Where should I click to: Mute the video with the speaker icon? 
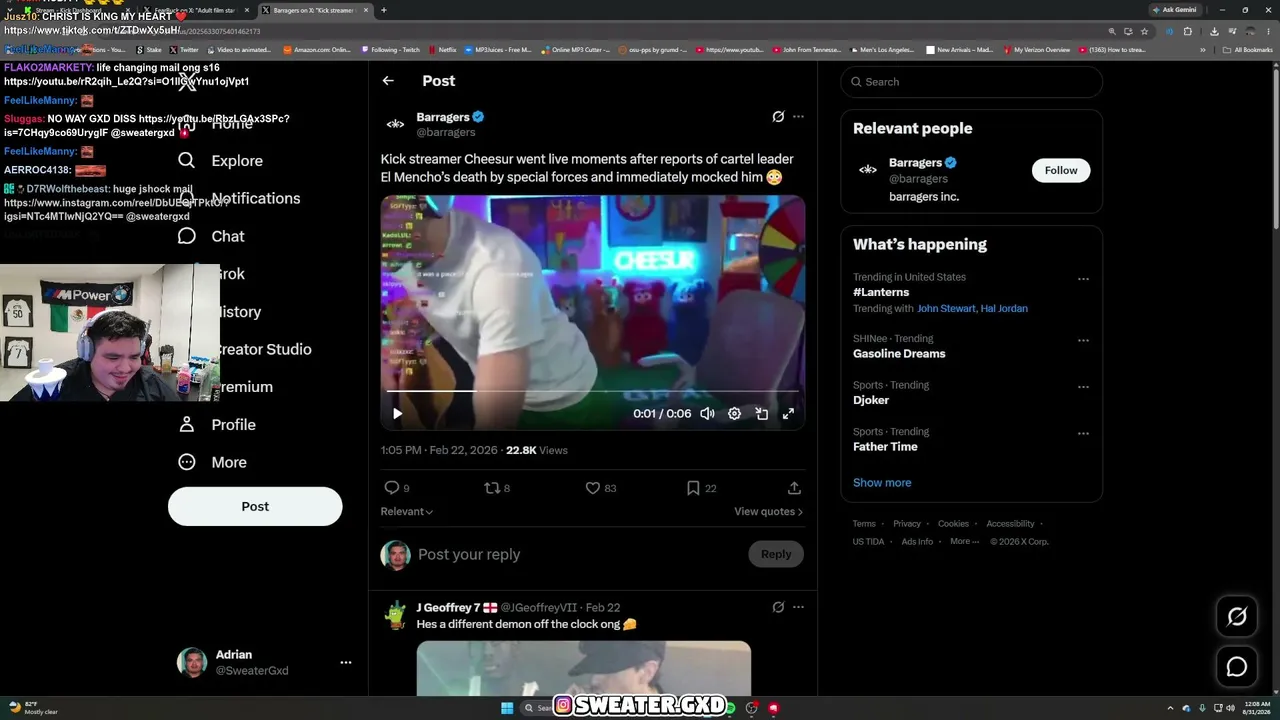click(x=707, y=414)
